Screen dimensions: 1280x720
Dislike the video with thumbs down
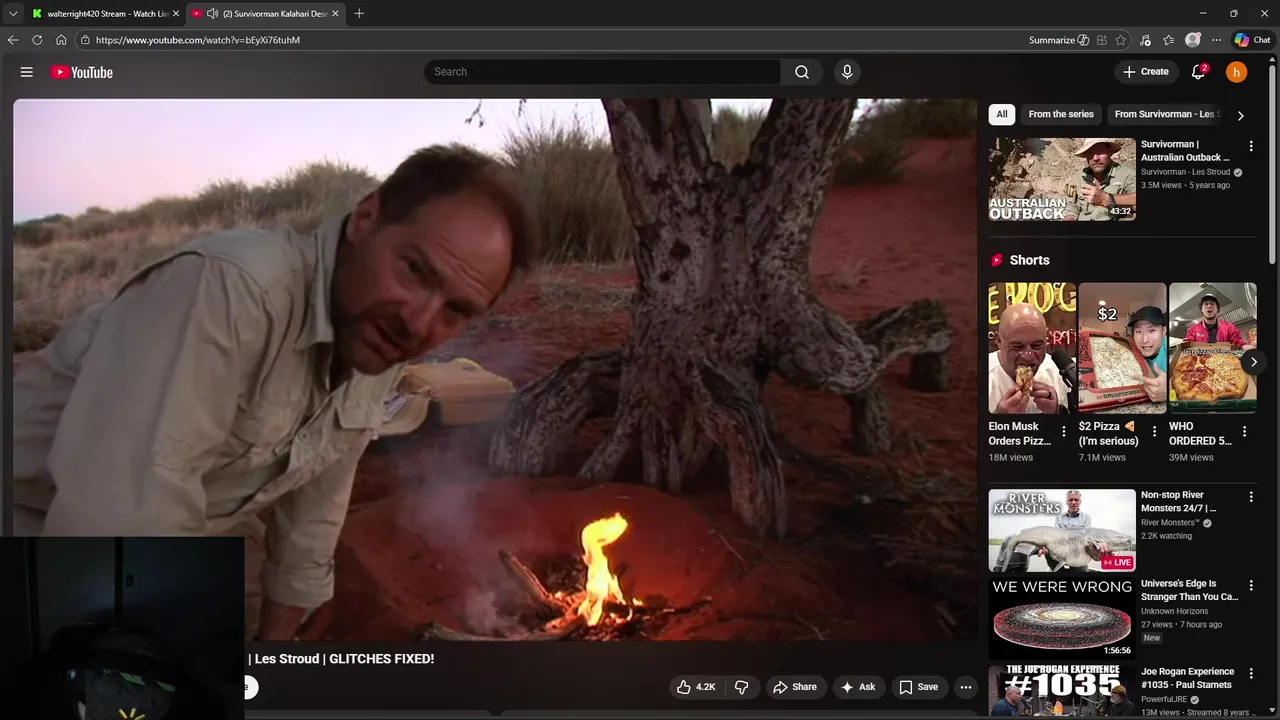point(741,687)
